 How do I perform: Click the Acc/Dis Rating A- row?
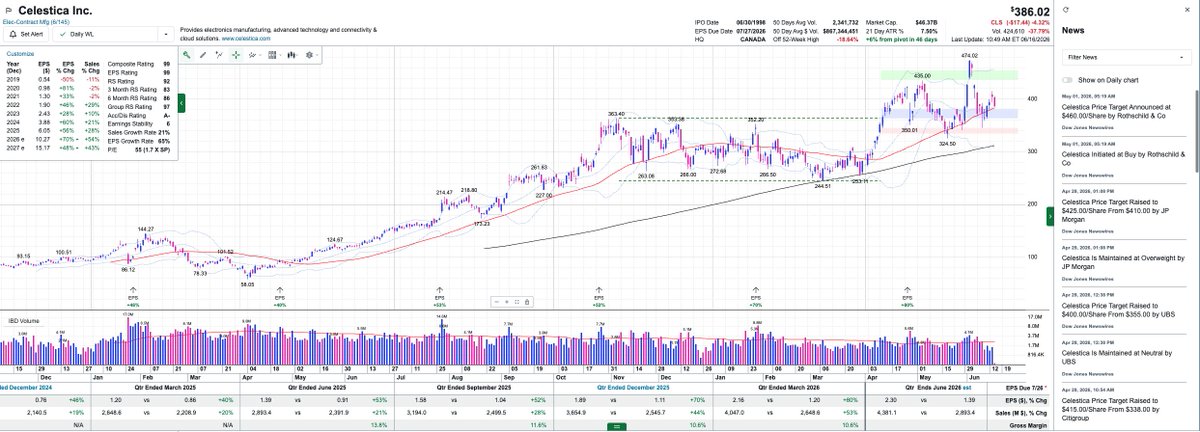coord(139,114)
